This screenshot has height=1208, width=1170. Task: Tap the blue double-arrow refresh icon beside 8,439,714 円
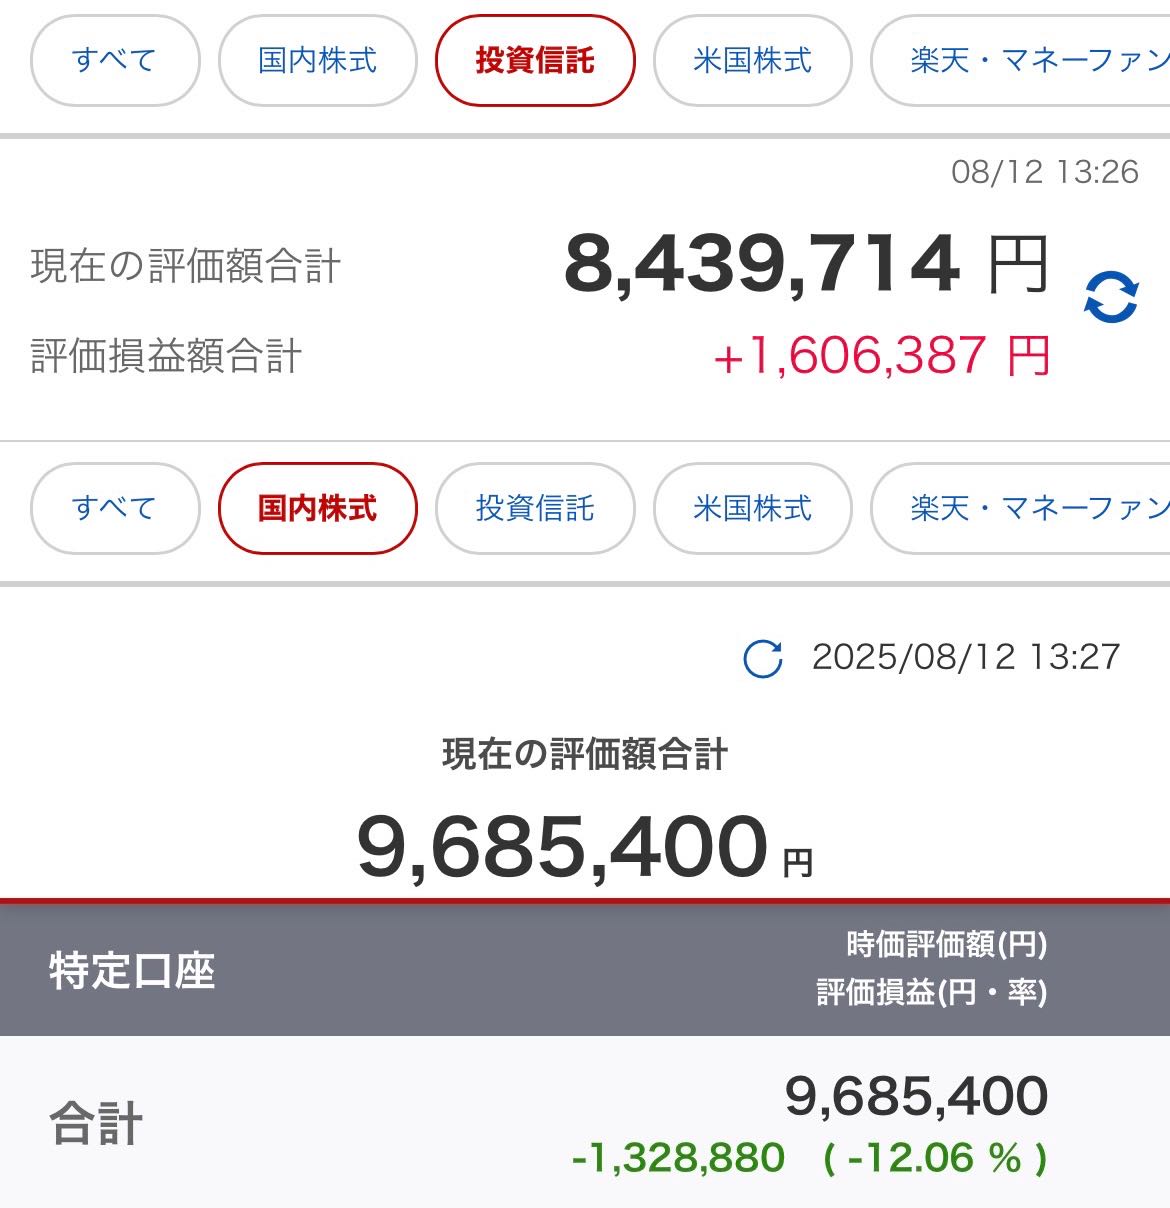[x=1110, y=297]
